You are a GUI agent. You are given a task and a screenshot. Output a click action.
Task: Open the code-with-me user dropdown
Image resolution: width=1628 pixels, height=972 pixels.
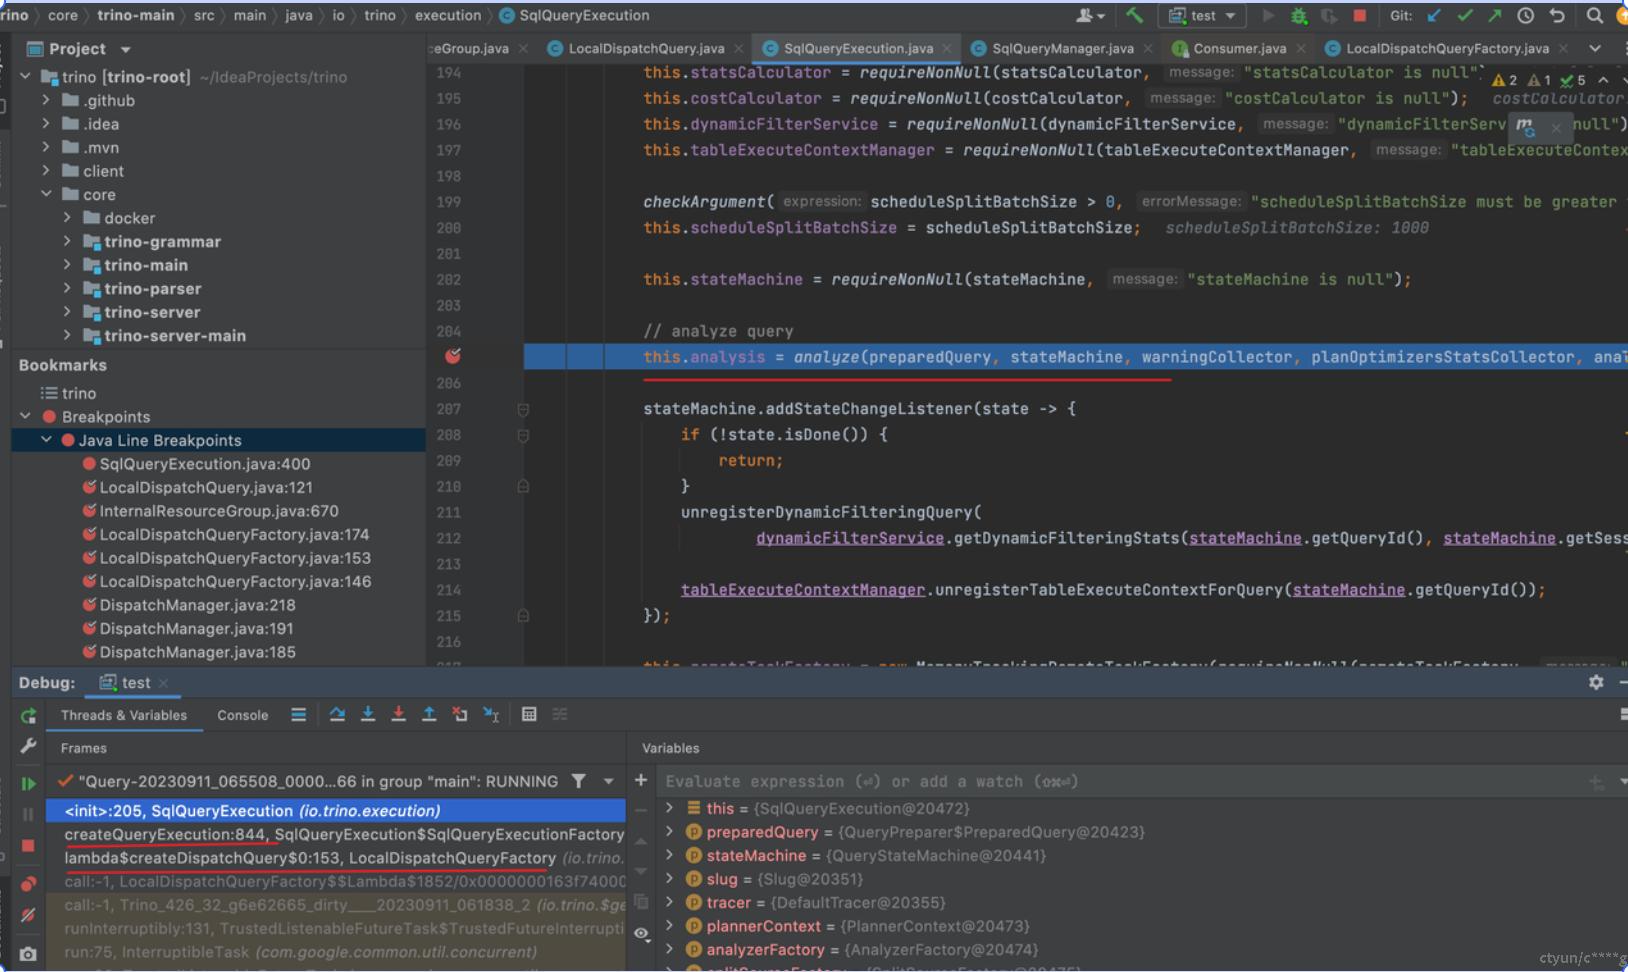point(1090,16)
